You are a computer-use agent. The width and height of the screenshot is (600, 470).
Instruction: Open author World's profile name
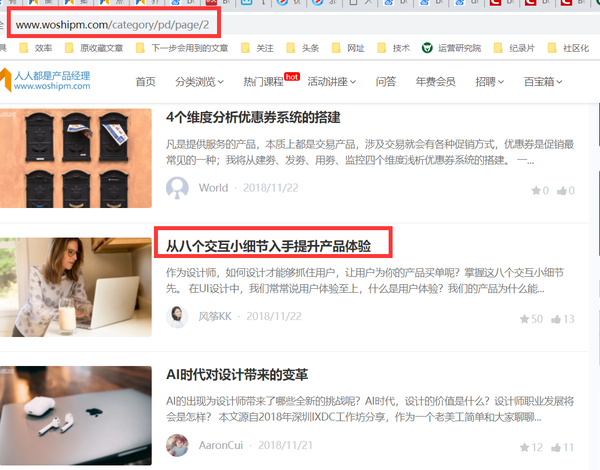coord(214,188)
